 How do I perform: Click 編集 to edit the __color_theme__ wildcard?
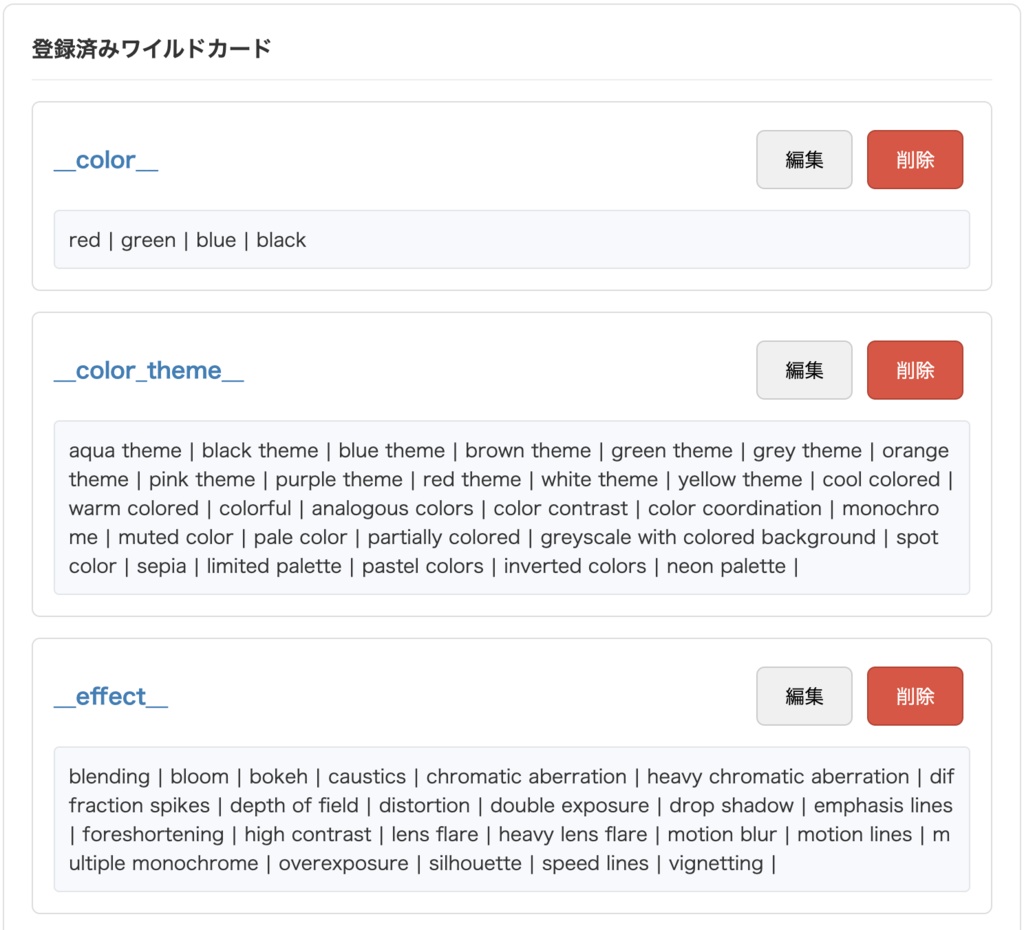[x=803, y=370]
